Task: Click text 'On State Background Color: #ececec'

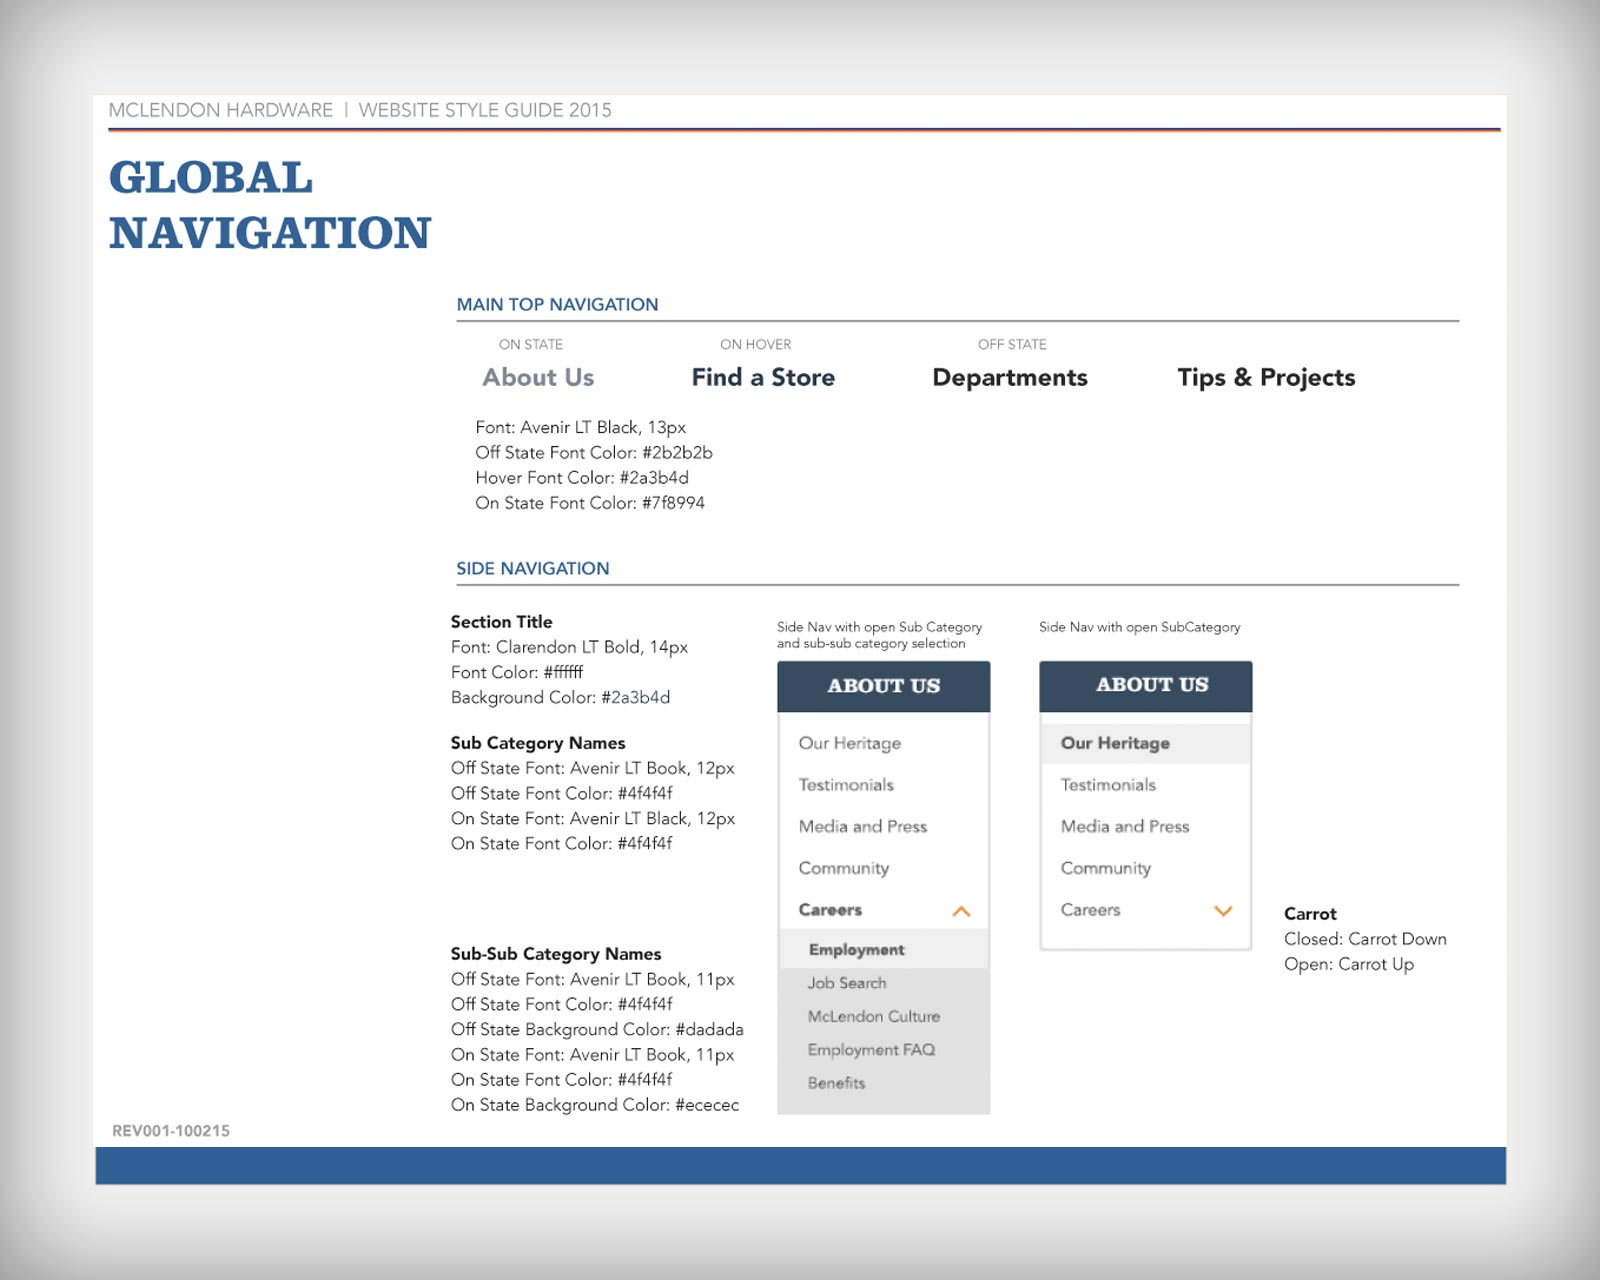Action: pos(595,1105)
